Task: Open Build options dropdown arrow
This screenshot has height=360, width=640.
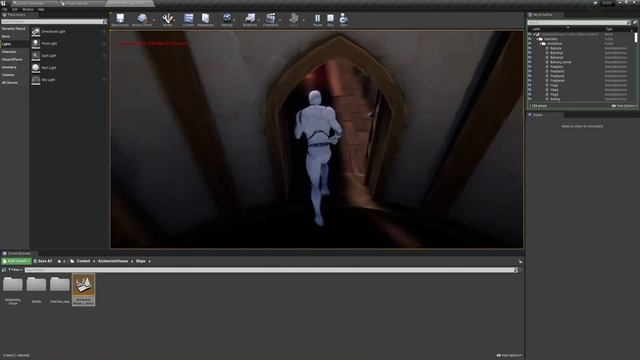Action: (x=303, y=20)
